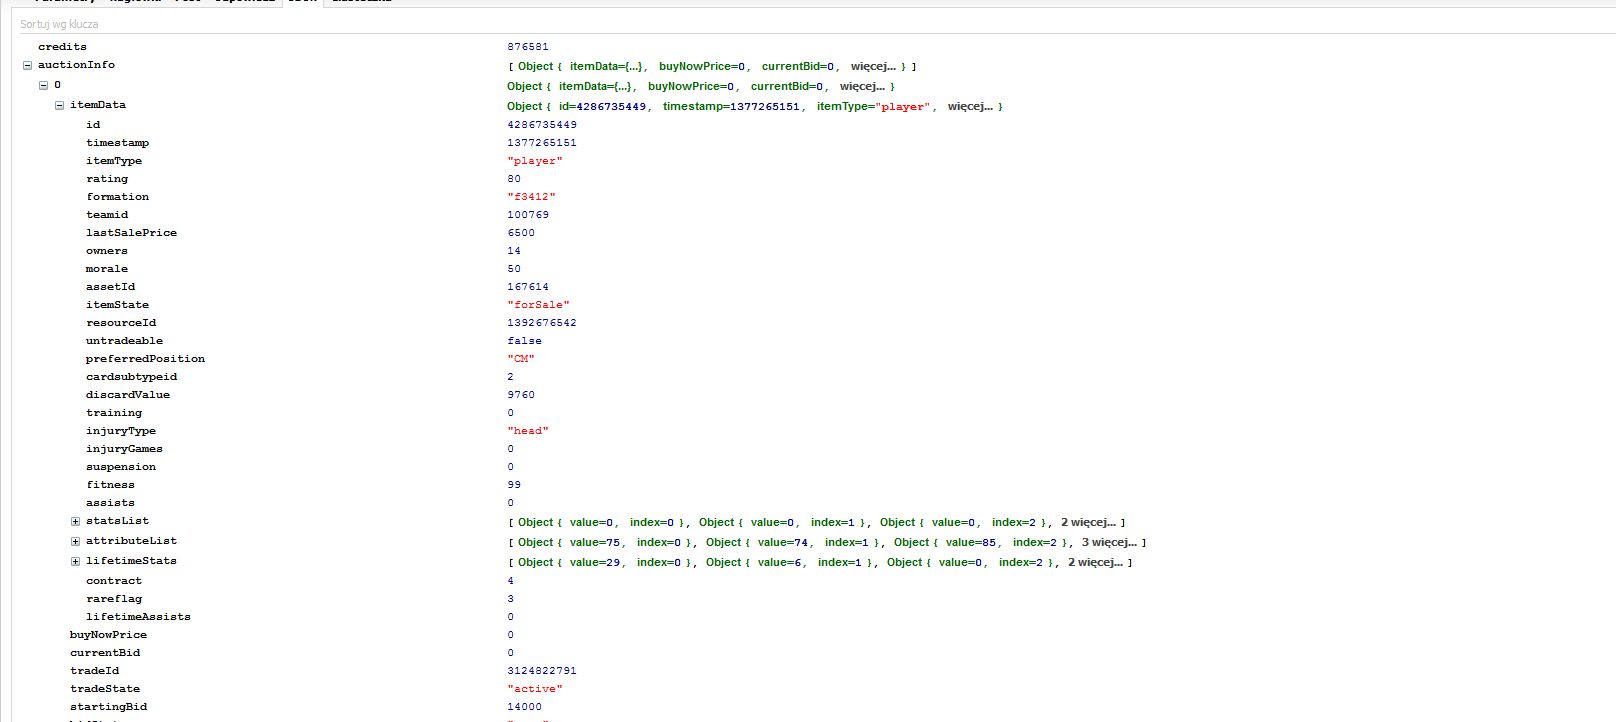Click the 'Sortuj wg klucza' sort option
1616x722 pixels.
[59, 24]
